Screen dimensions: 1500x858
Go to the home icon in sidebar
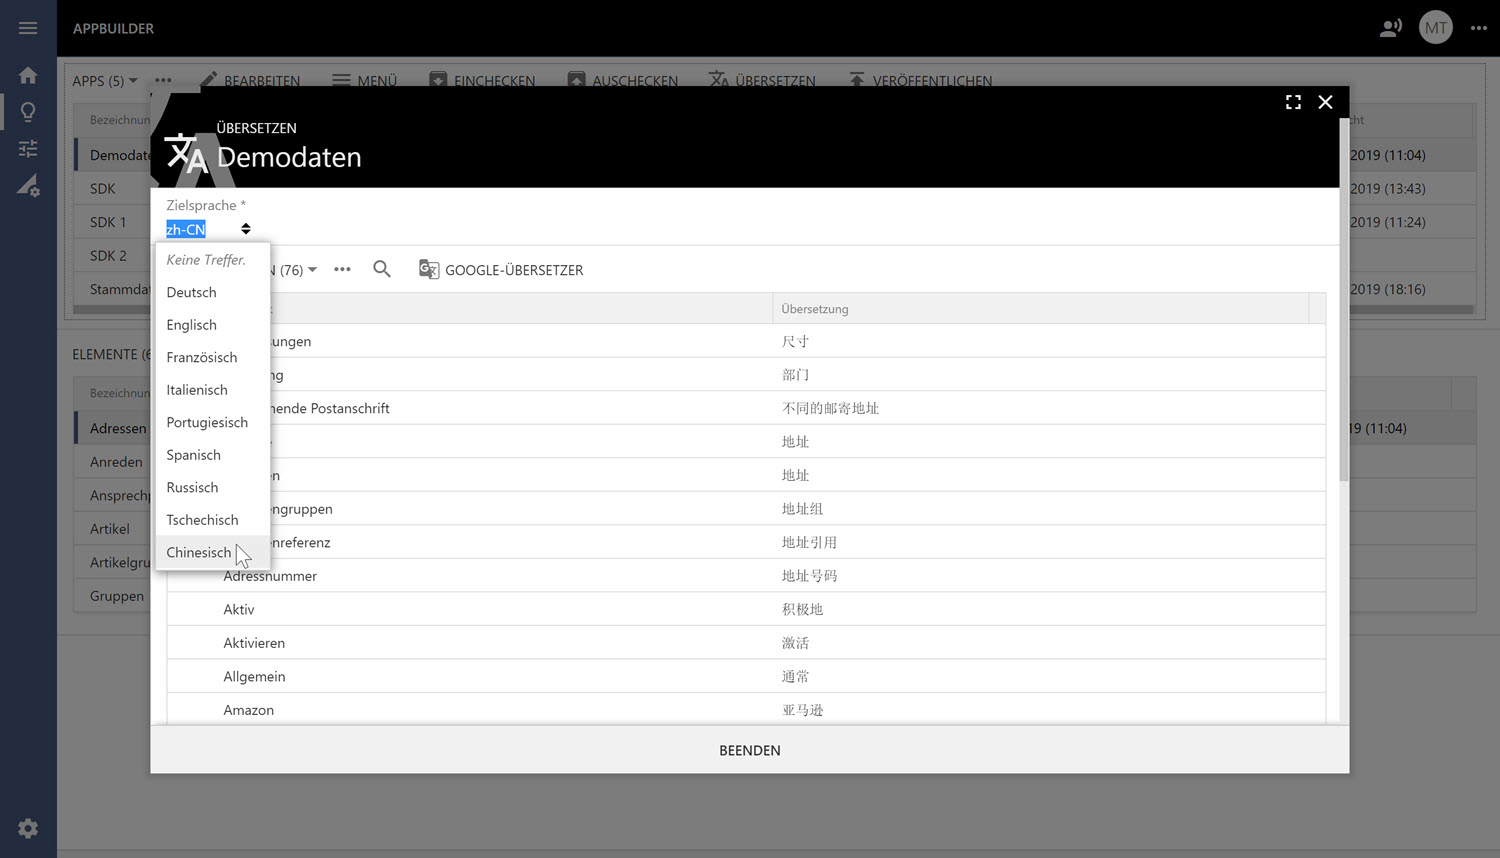28,76
